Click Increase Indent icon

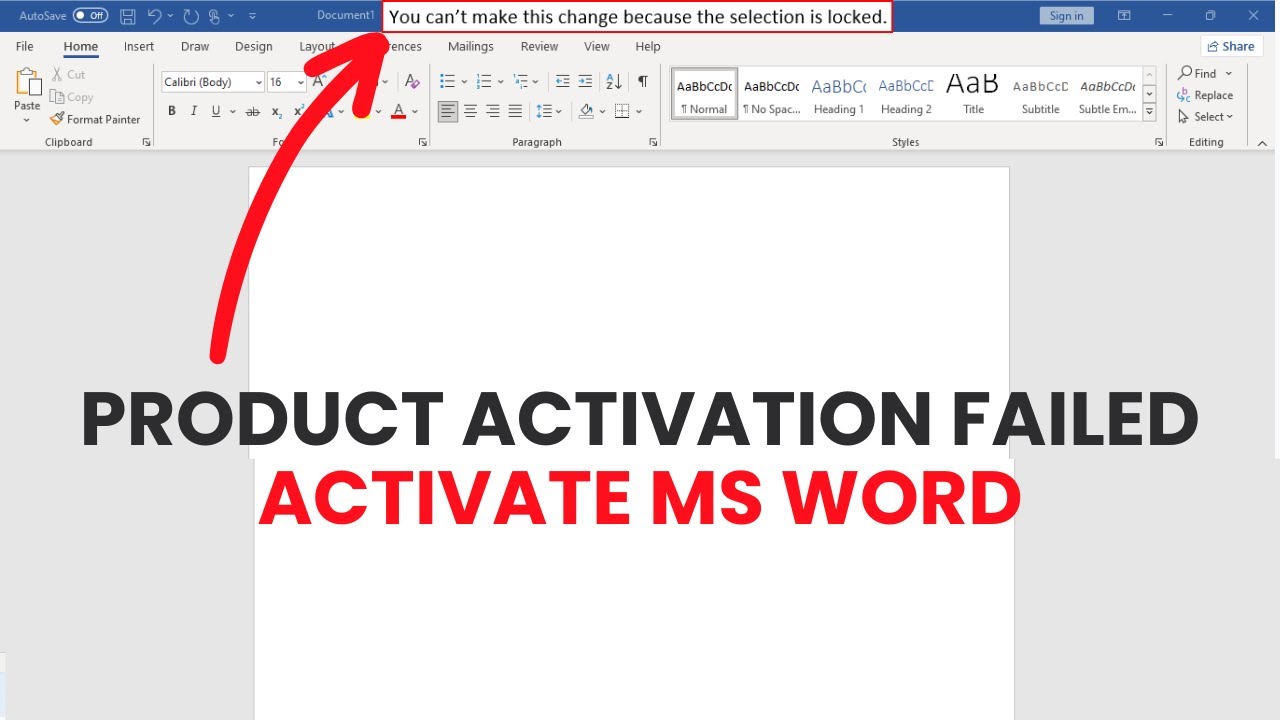click(586, 82)
